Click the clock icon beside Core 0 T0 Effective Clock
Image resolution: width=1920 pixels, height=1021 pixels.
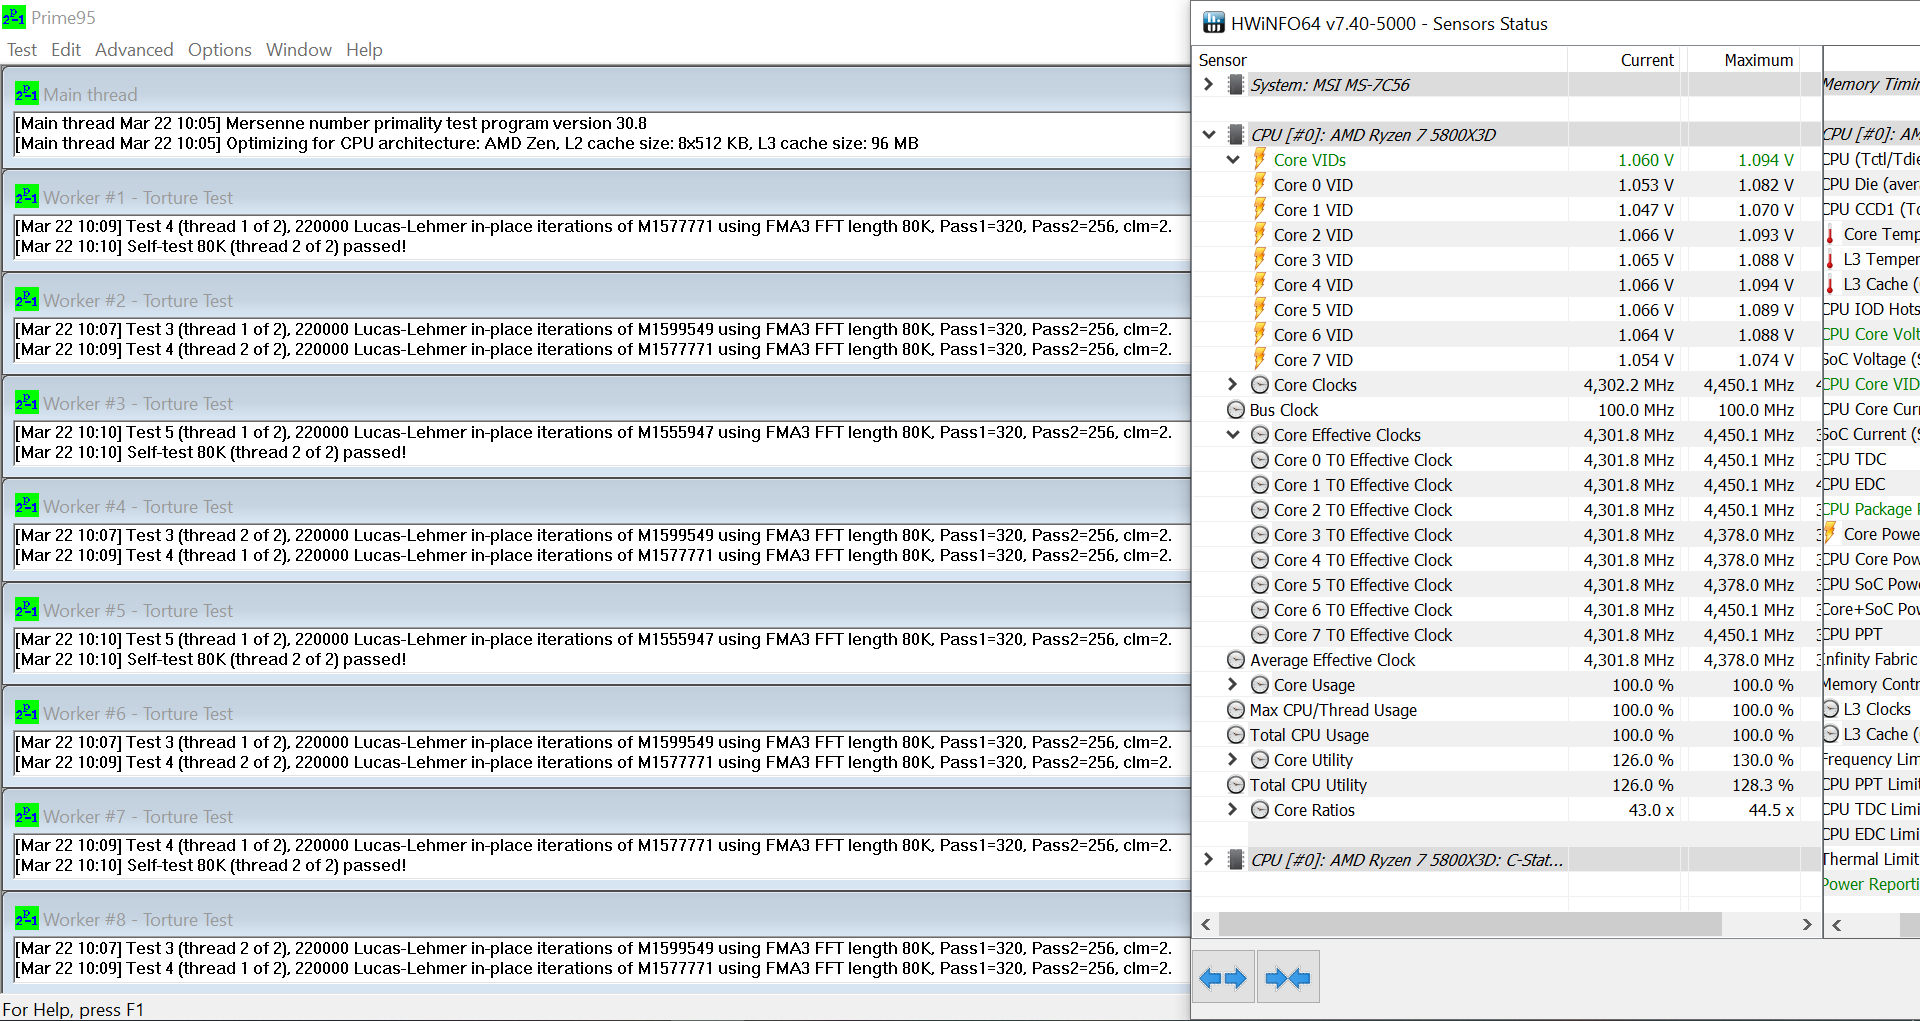point(1260,460)
